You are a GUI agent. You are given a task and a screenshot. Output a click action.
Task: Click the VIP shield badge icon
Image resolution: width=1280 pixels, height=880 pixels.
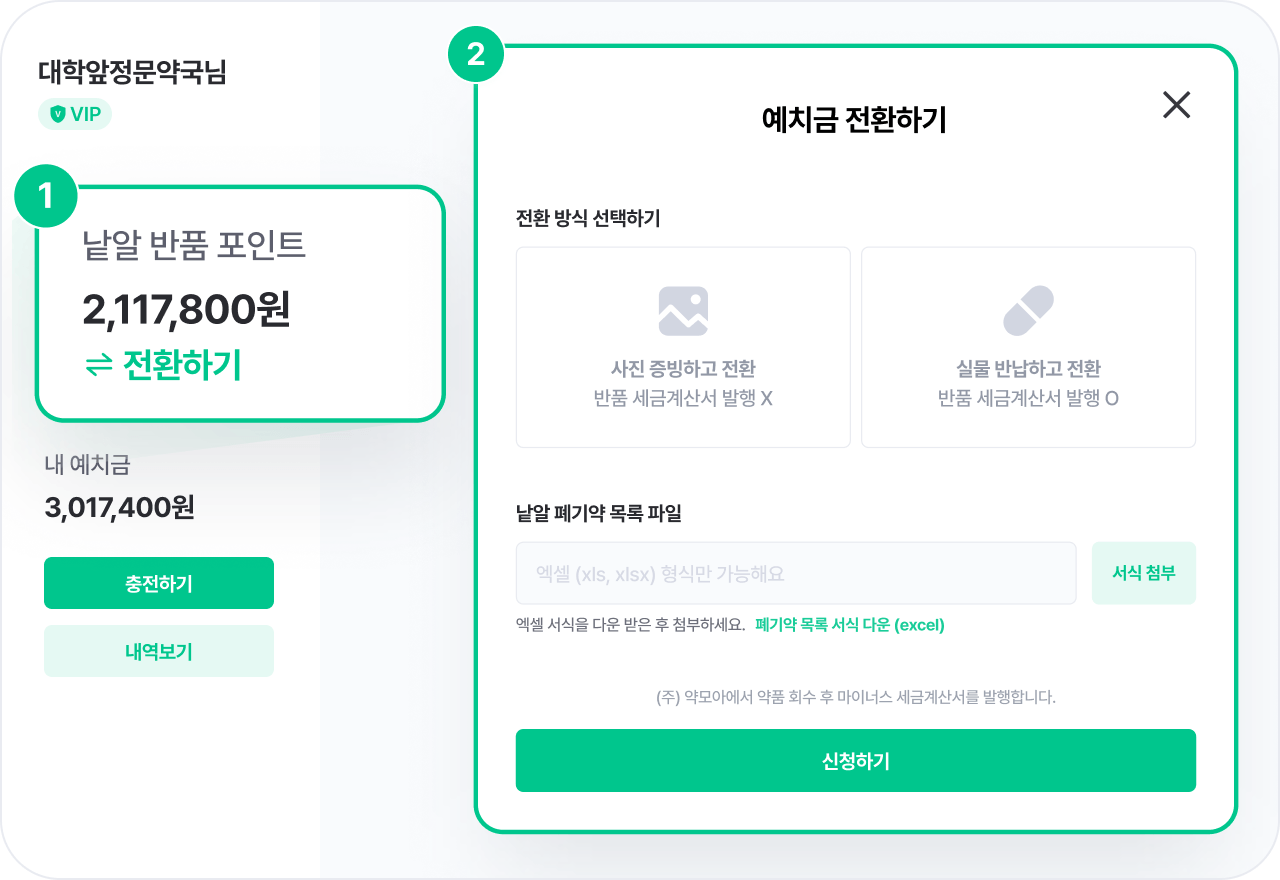point(60,115)
